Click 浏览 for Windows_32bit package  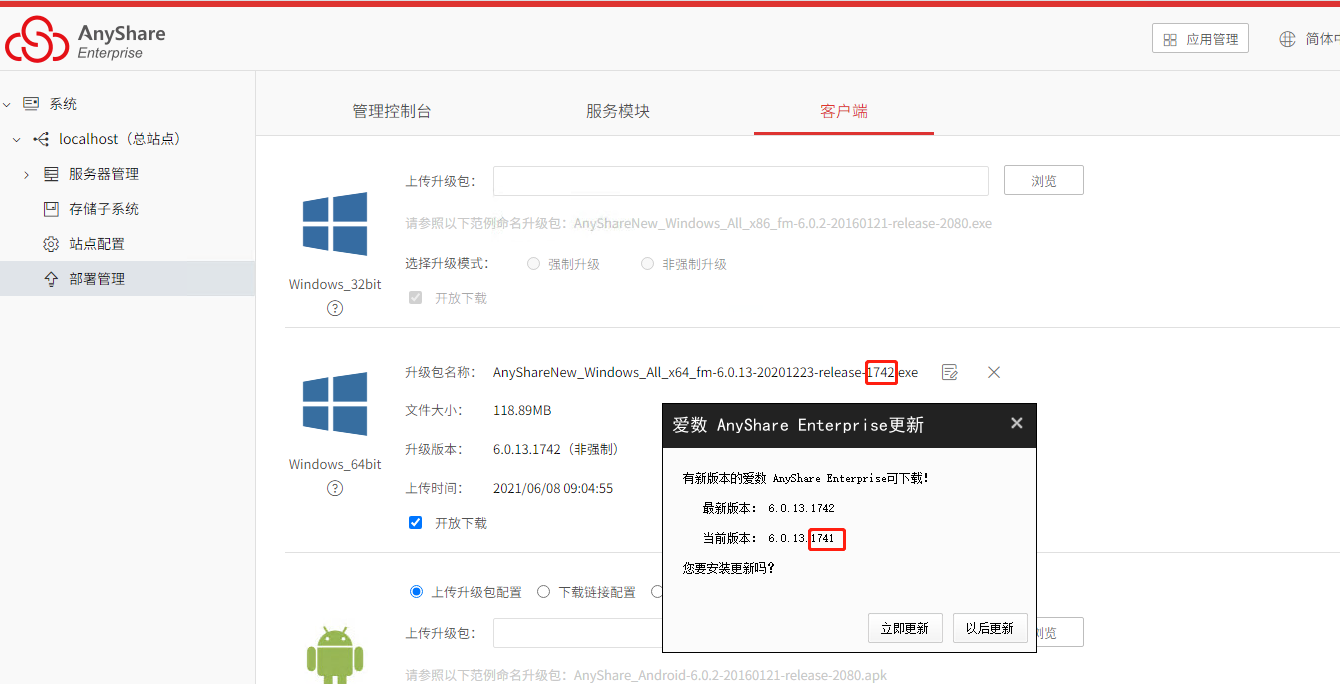pos(1044,181)
